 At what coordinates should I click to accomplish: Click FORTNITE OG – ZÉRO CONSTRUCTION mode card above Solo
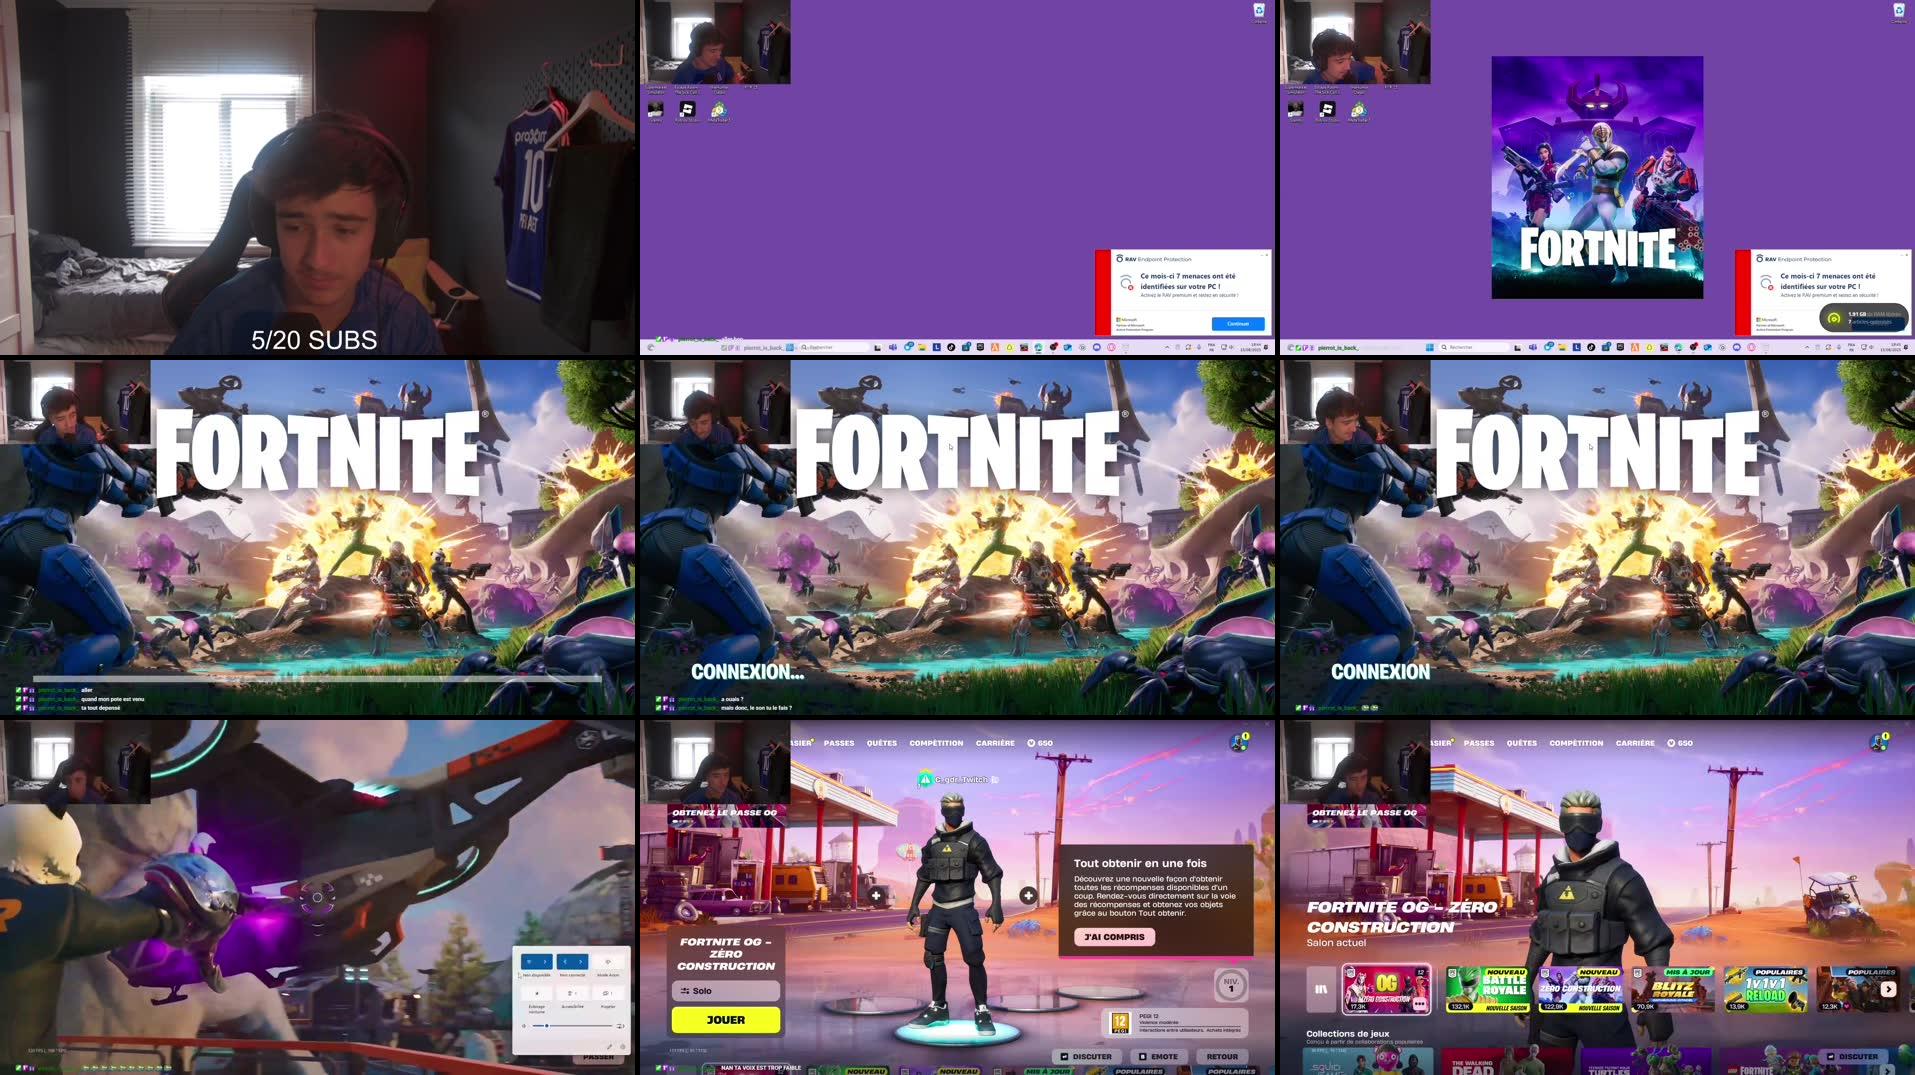coord(726,954)
